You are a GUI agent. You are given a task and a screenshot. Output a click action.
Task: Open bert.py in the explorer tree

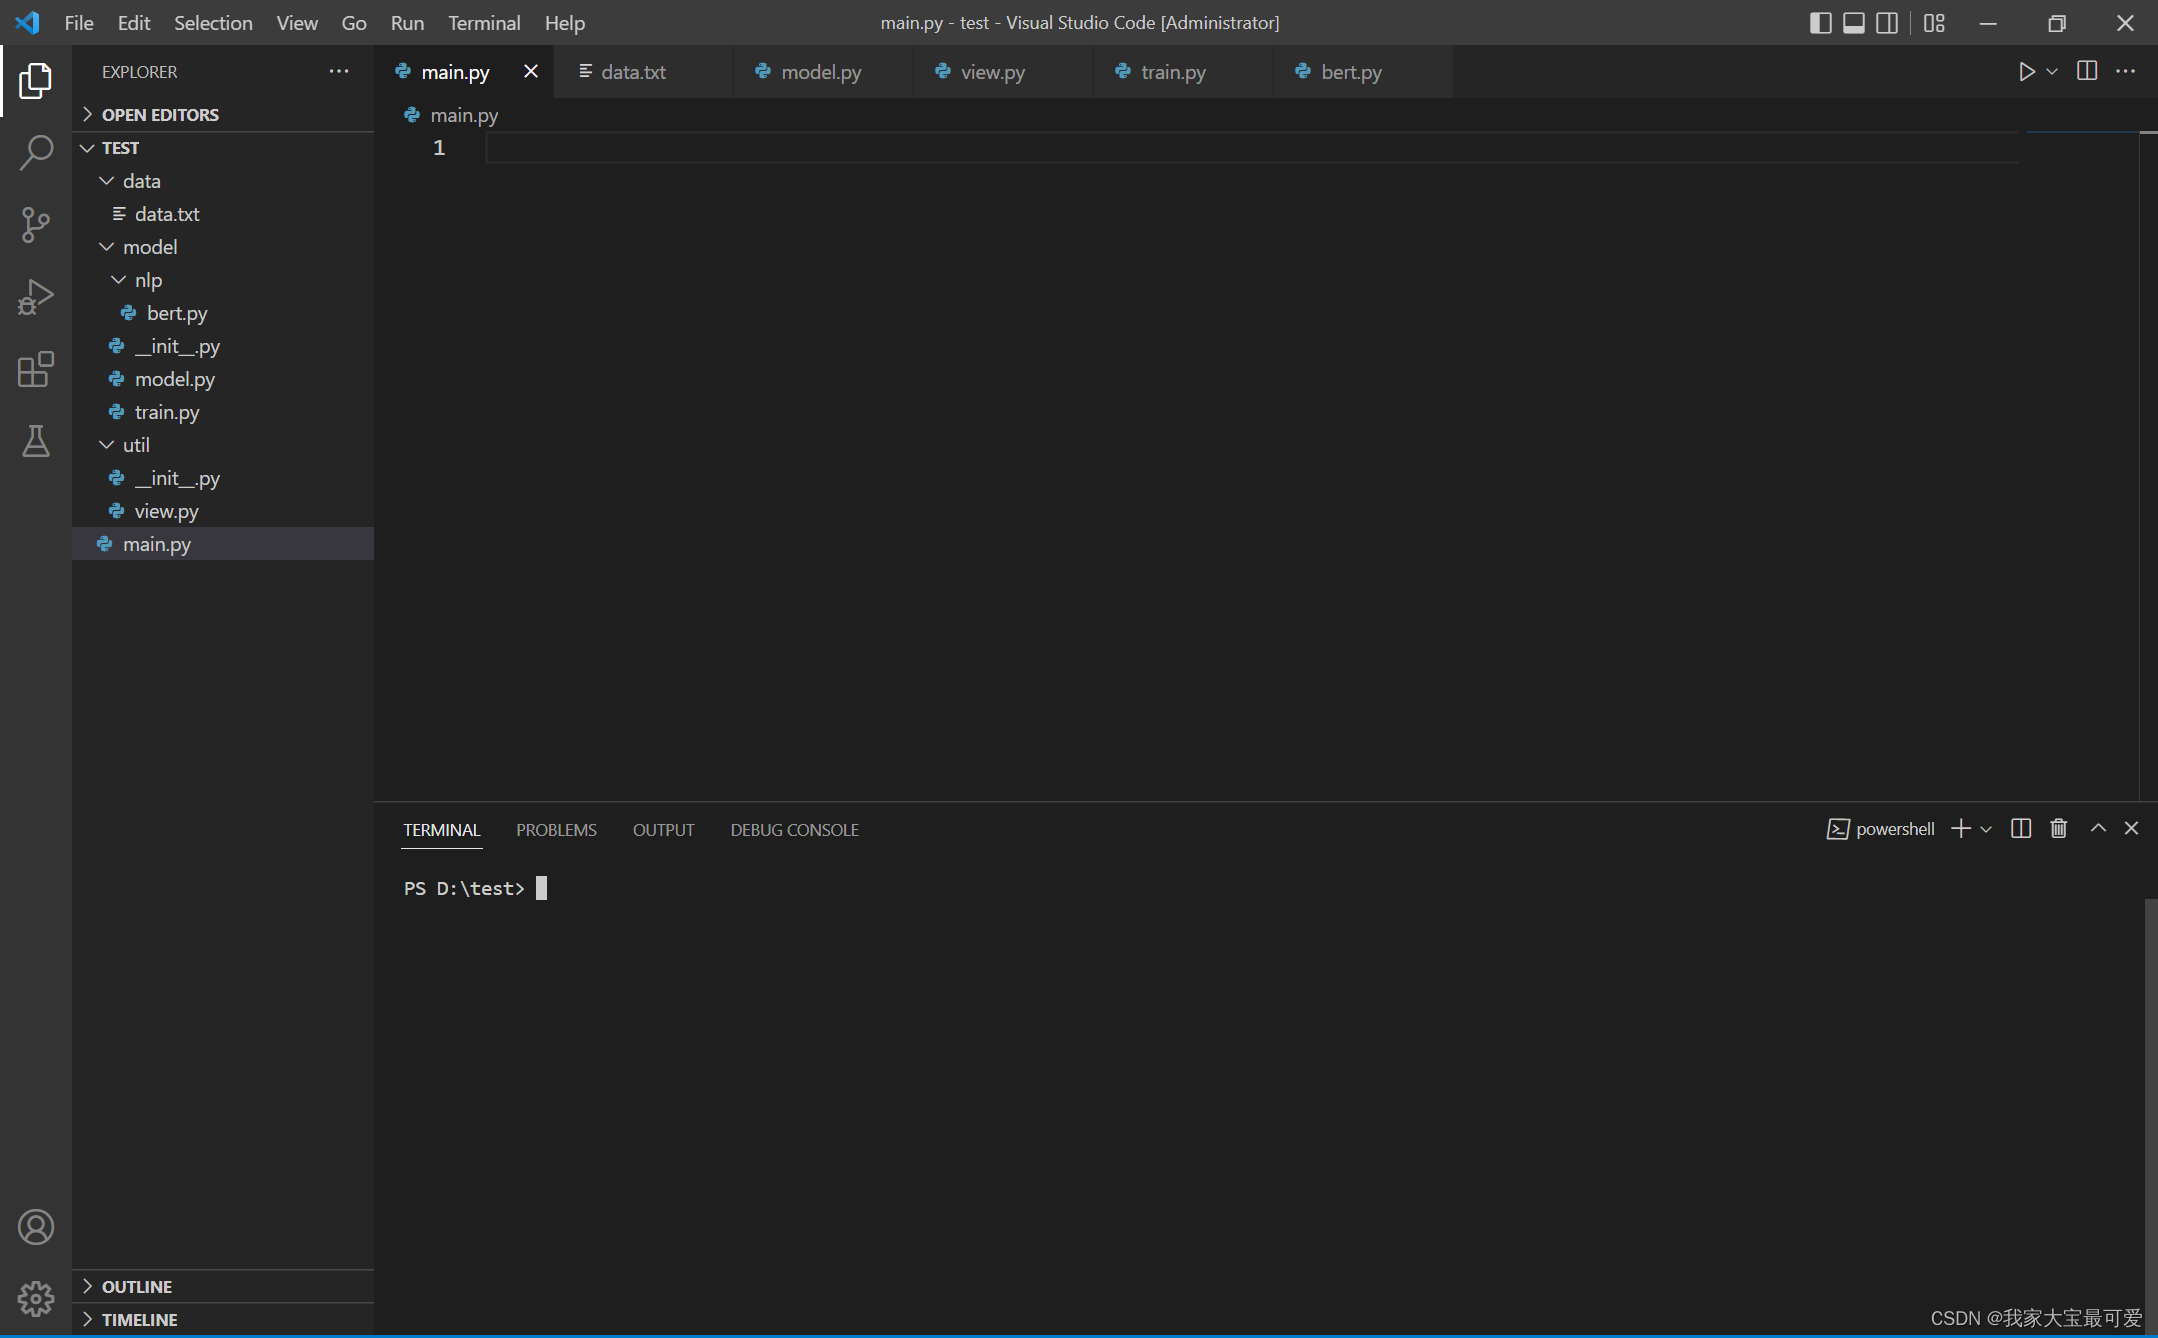(177, 313)
